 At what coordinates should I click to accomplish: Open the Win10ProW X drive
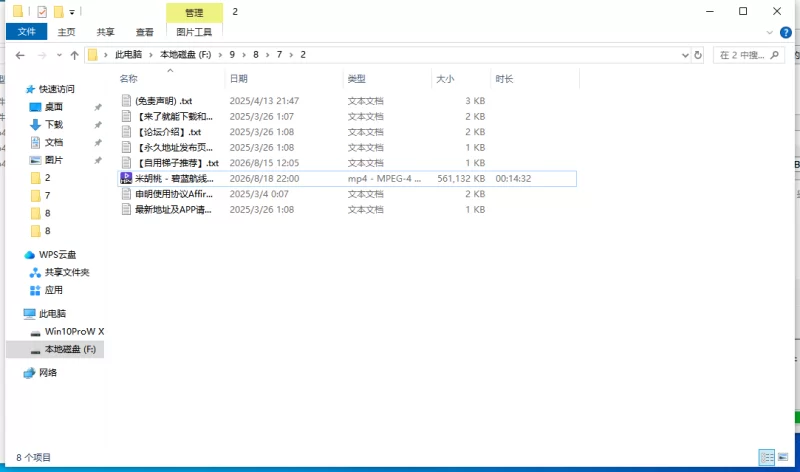(x=74, y=332)
